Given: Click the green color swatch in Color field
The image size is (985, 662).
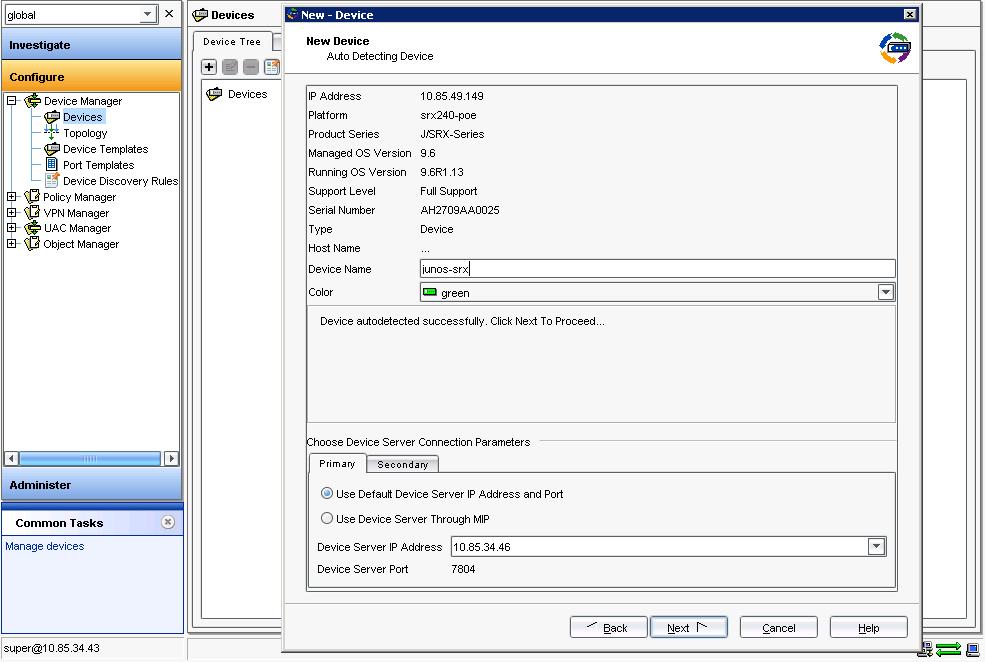Looking at the screenshot, I should tap(433, 291).
